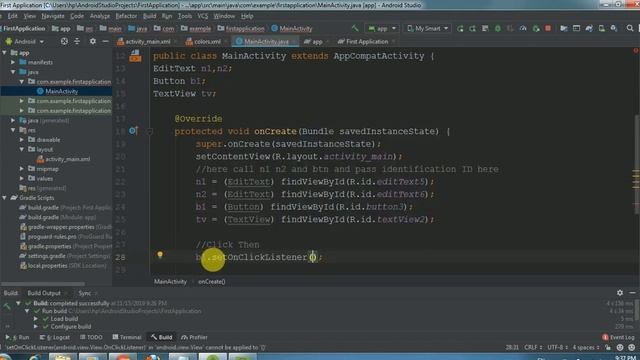This screenshot has width=640, height=360.
Task: Open the Run menu
Action: point(167,16)
